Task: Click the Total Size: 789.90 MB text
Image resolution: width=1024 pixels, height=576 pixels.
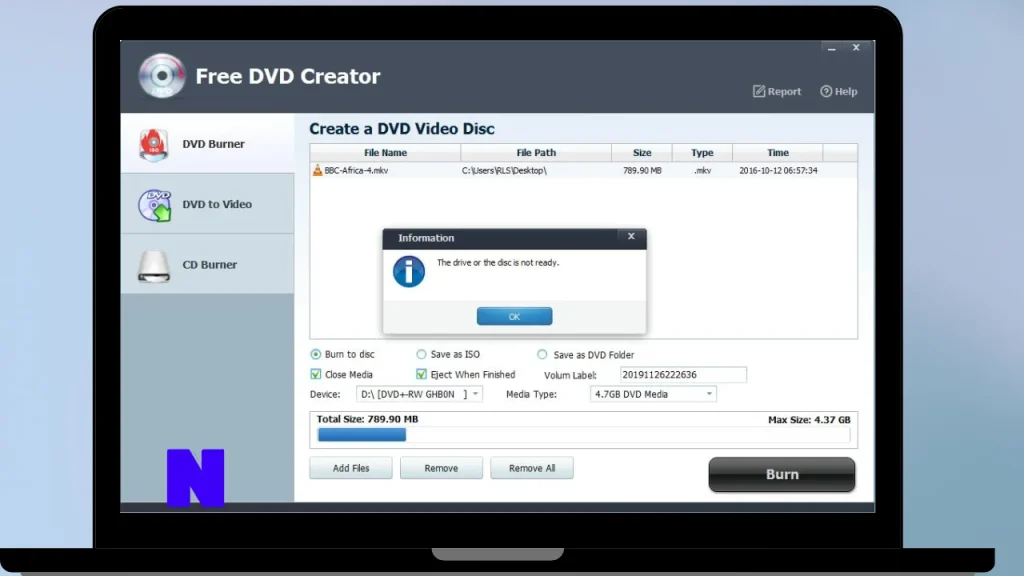Action: pos(368,419)
